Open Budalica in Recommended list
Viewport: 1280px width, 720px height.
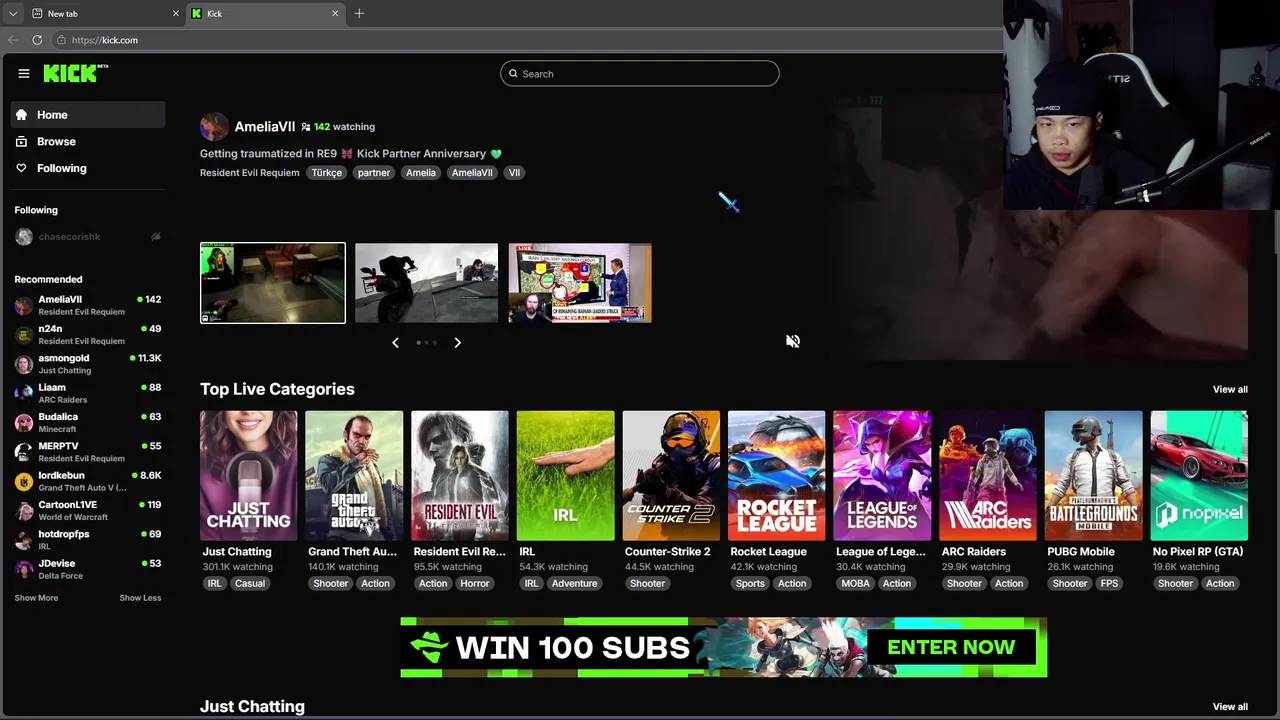click(x=88, y=422)
